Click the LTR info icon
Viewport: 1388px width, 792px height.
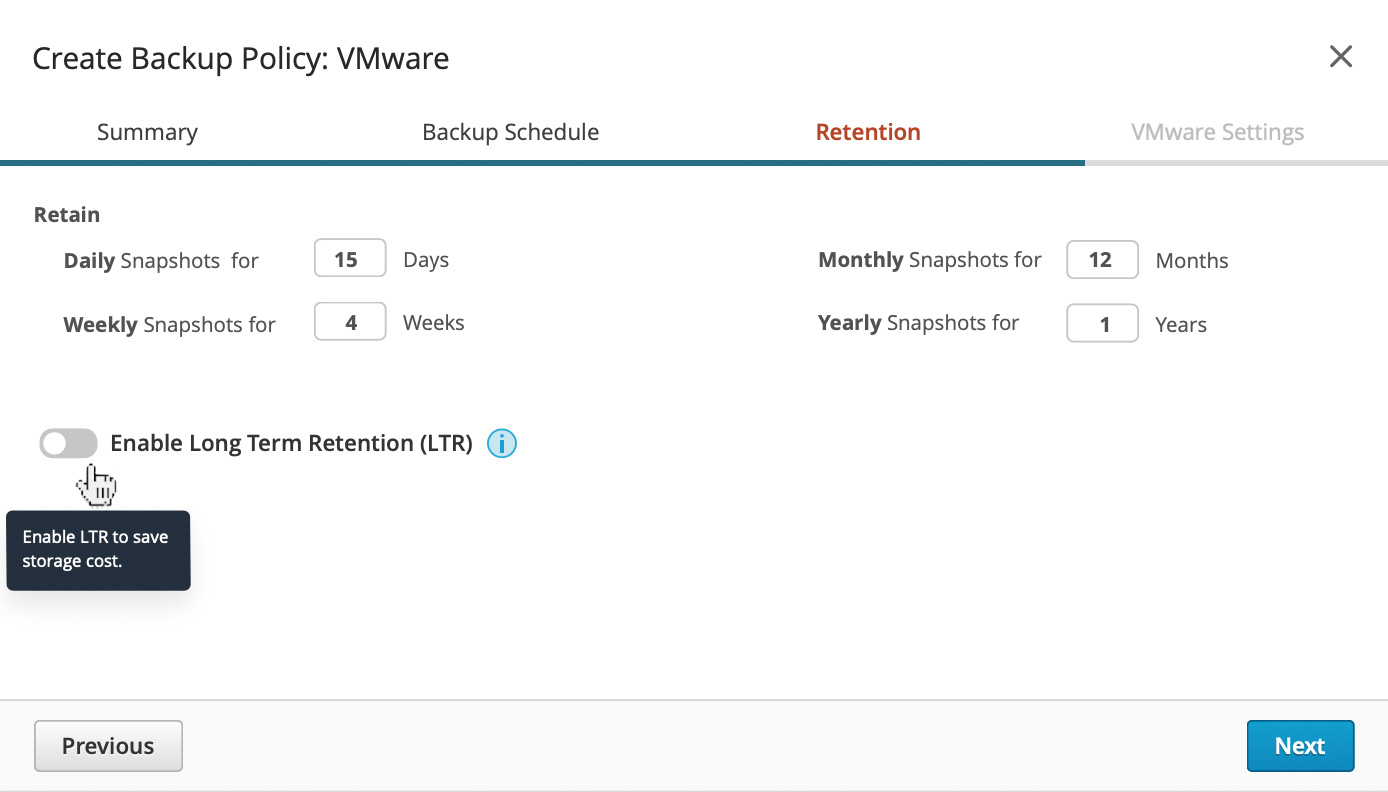pyautogui.click(x=501, y=443)
